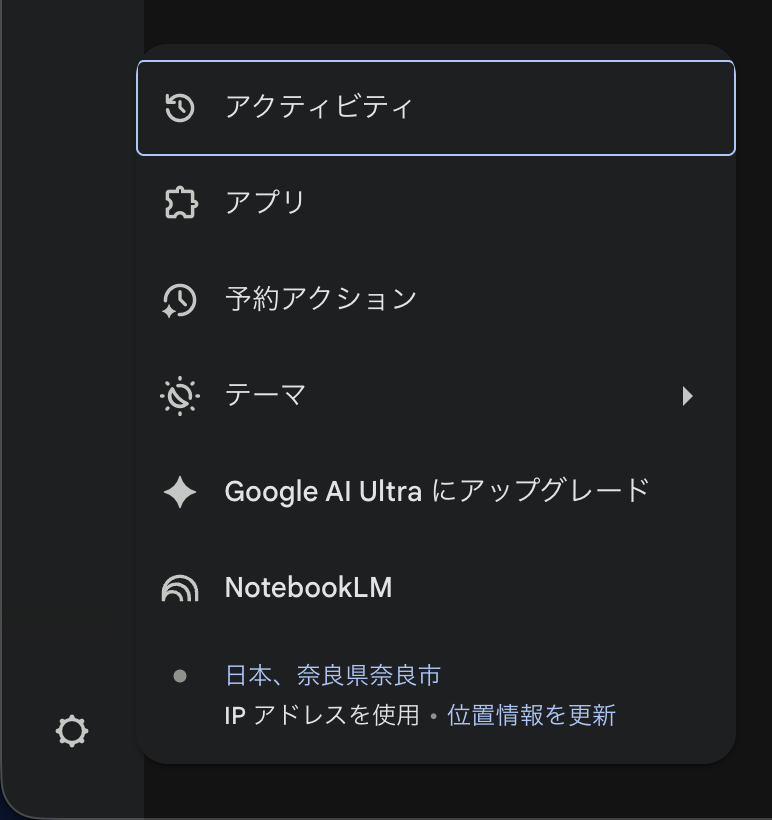Open the NotebookLM text entry
The width and height of the screenshot is (772, 820).
click(x=308, y=588)
